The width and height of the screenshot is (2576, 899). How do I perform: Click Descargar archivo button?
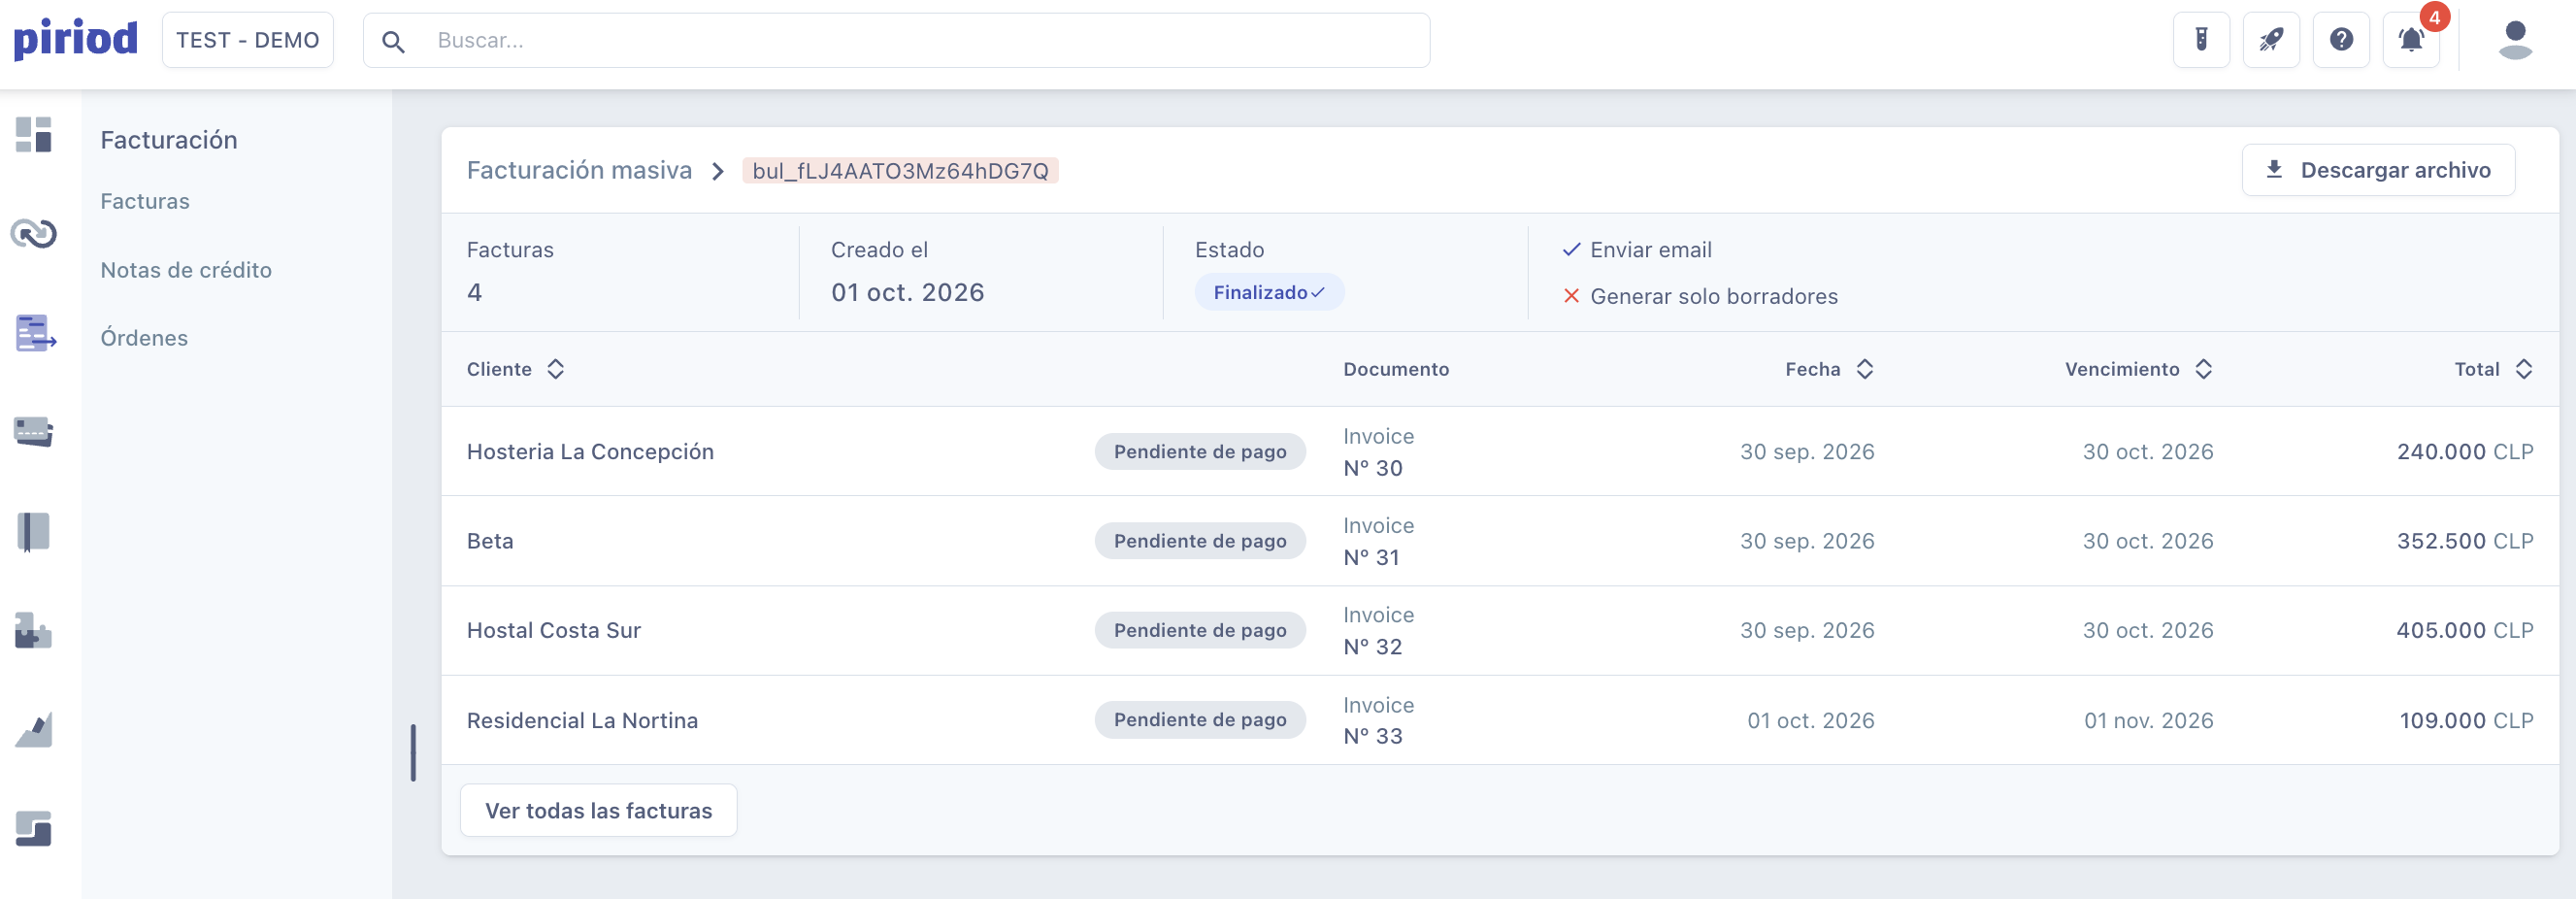pos(2378,170)
